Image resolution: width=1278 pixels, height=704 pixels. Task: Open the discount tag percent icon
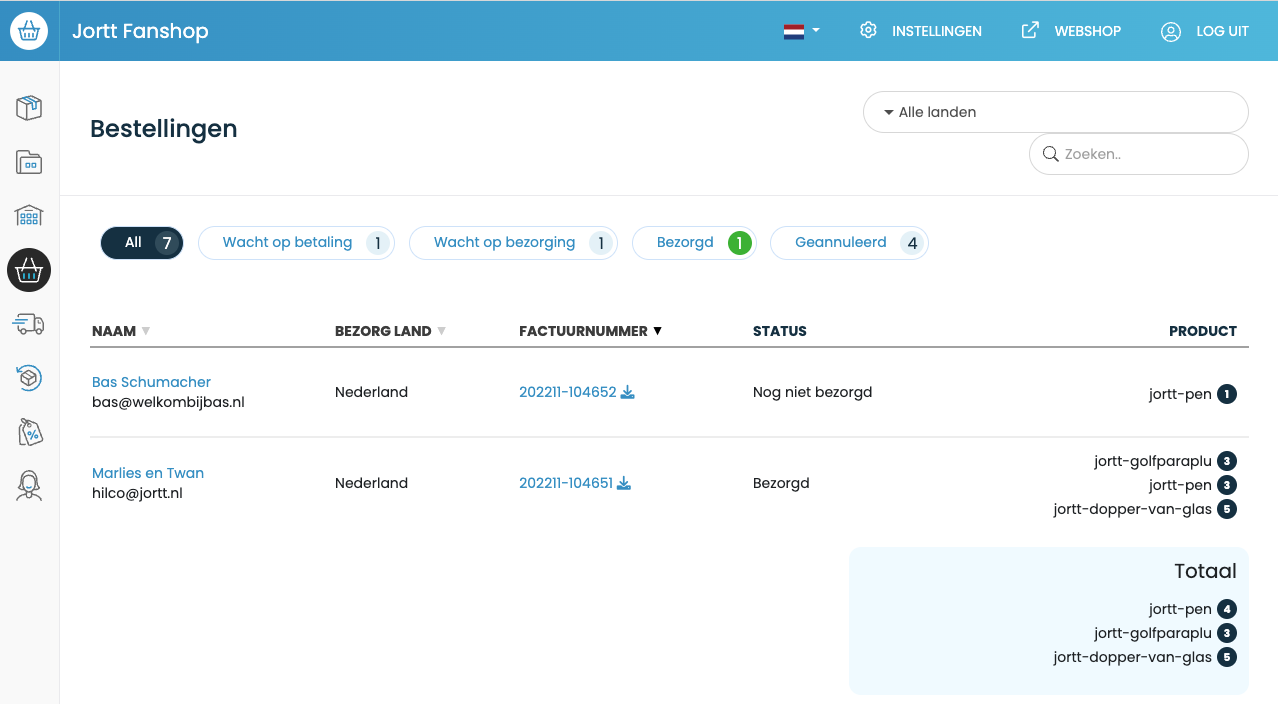[x=29, y=432]
